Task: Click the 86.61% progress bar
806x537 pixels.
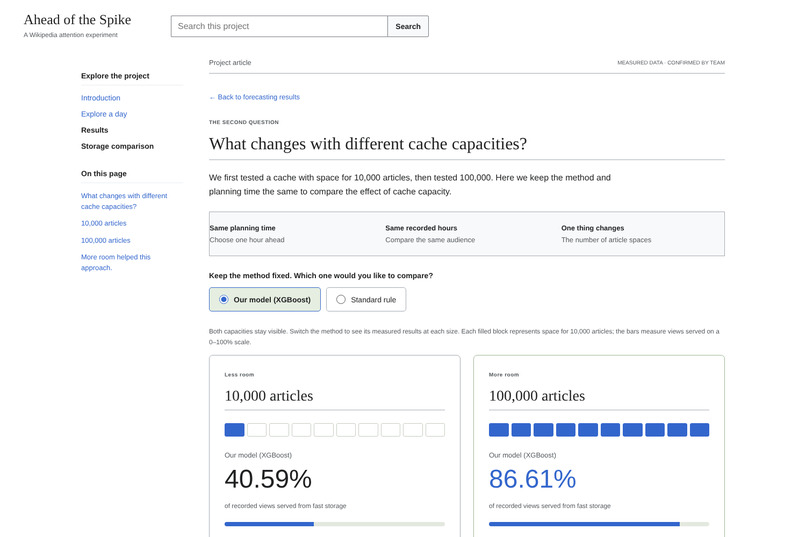Action: pos(599,524)
